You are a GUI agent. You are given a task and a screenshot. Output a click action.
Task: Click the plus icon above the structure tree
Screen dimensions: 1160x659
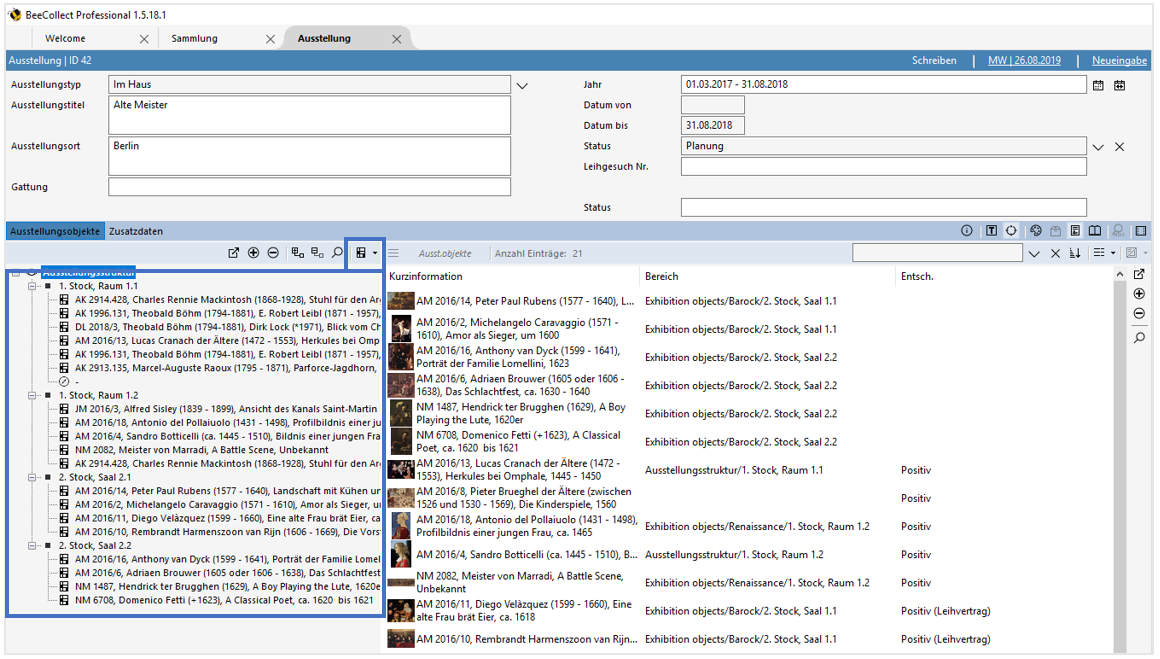(254, 254)
